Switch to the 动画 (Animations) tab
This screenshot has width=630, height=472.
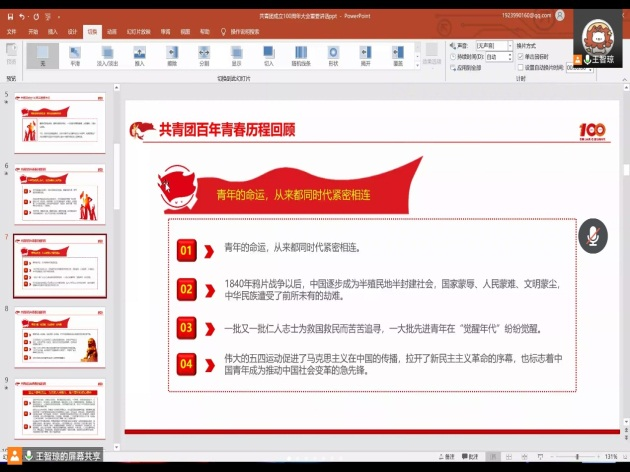111,31
